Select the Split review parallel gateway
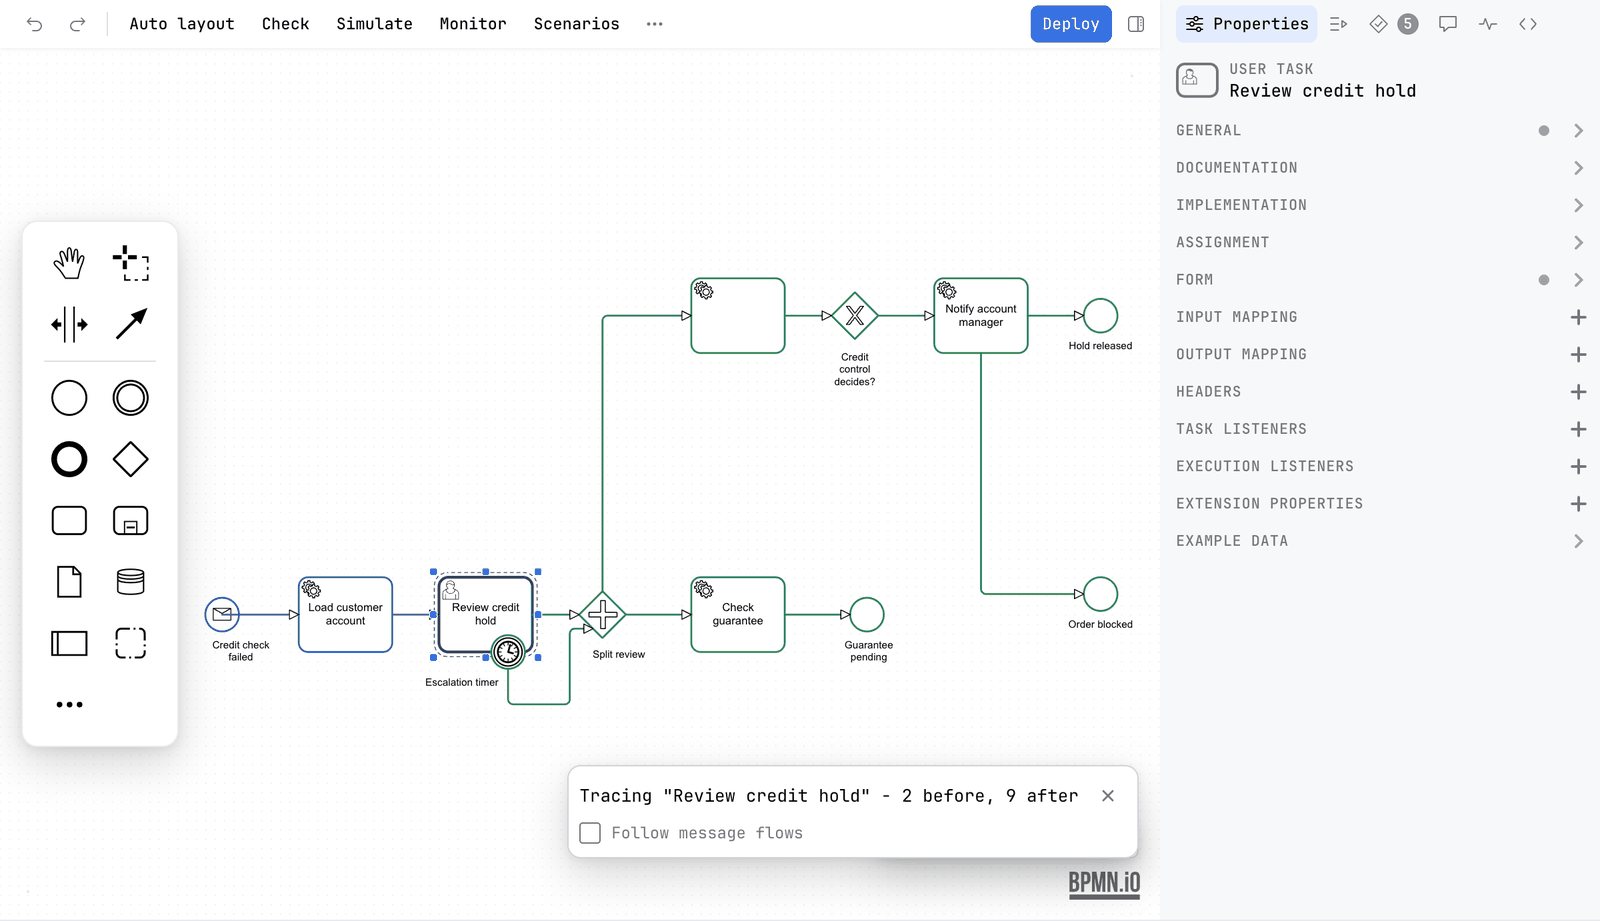The width and height of the screenshot is (1600, 921). click(x=602, y=615)
